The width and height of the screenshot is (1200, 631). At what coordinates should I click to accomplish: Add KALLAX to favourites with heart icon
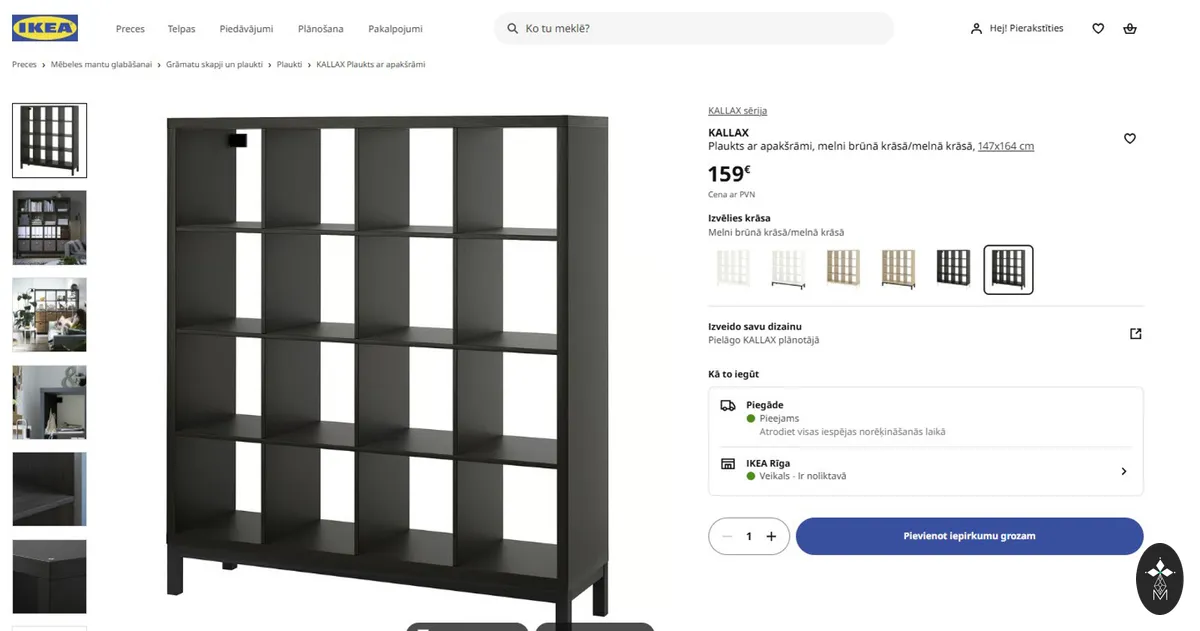[x=1130, y=139]
